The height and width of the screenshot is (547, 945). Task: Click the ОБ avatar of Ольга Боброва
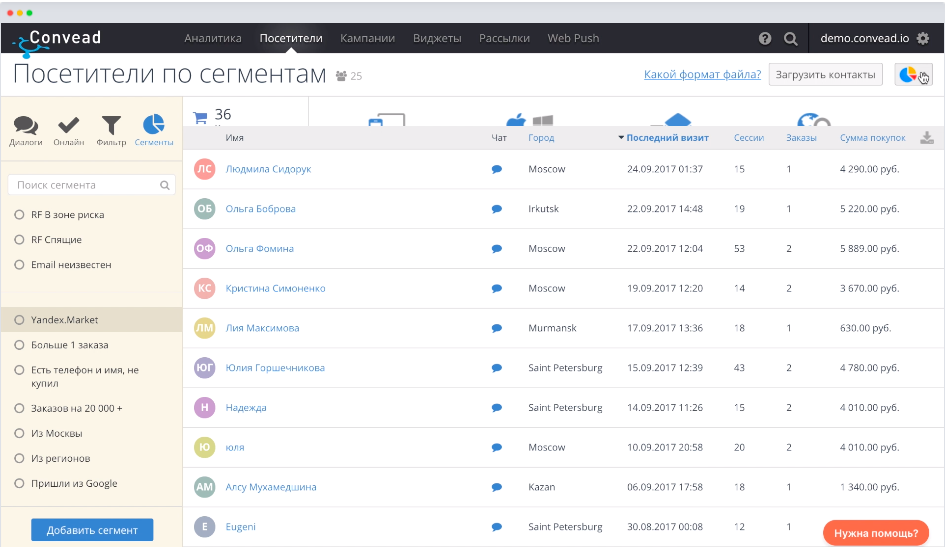click(205, 209)
